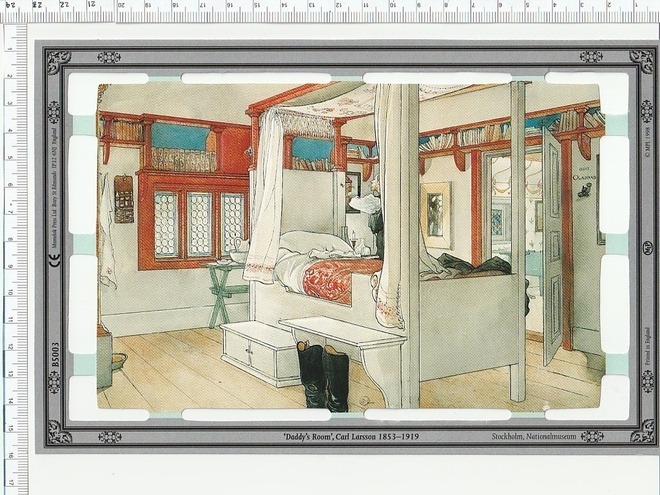Click the text "Stockholm, Nationalmuseum"
This screenshot has height=495, width=660.
534,436
